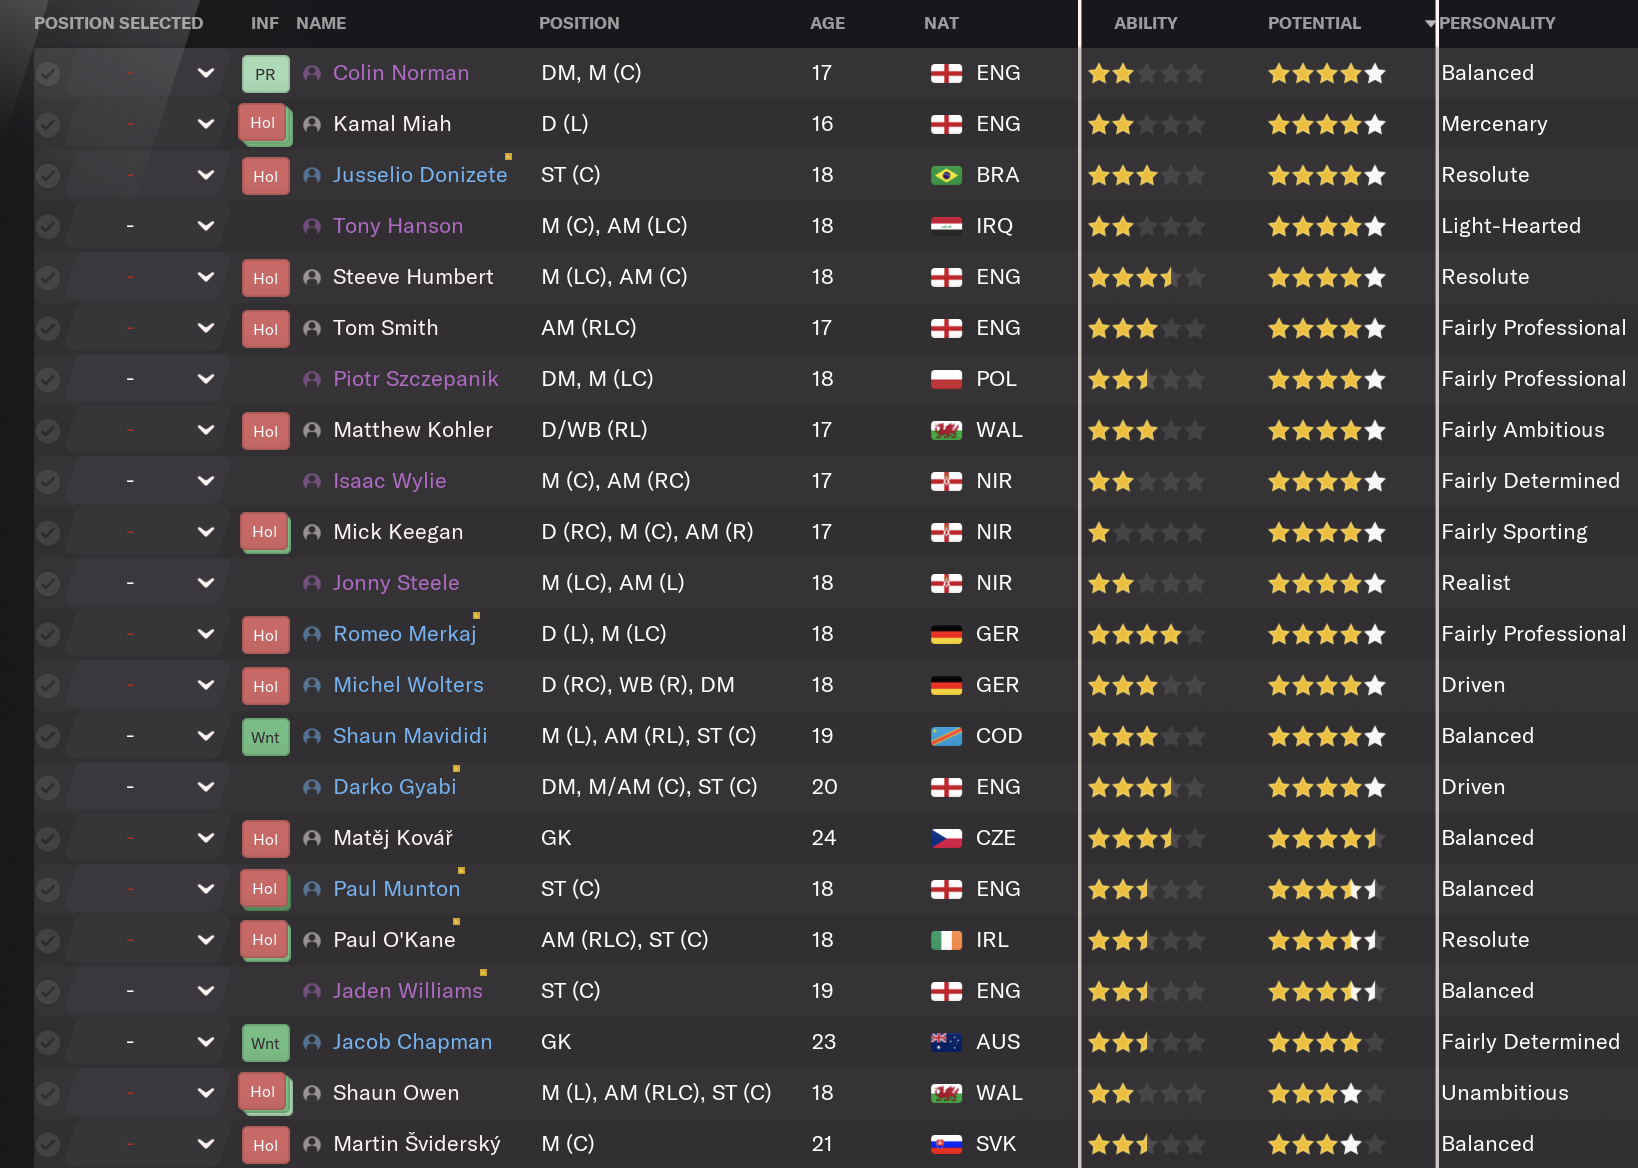1638x1168 pixels.
Task: Open Piotr Szczepanik's player profile
Action: 415,379
